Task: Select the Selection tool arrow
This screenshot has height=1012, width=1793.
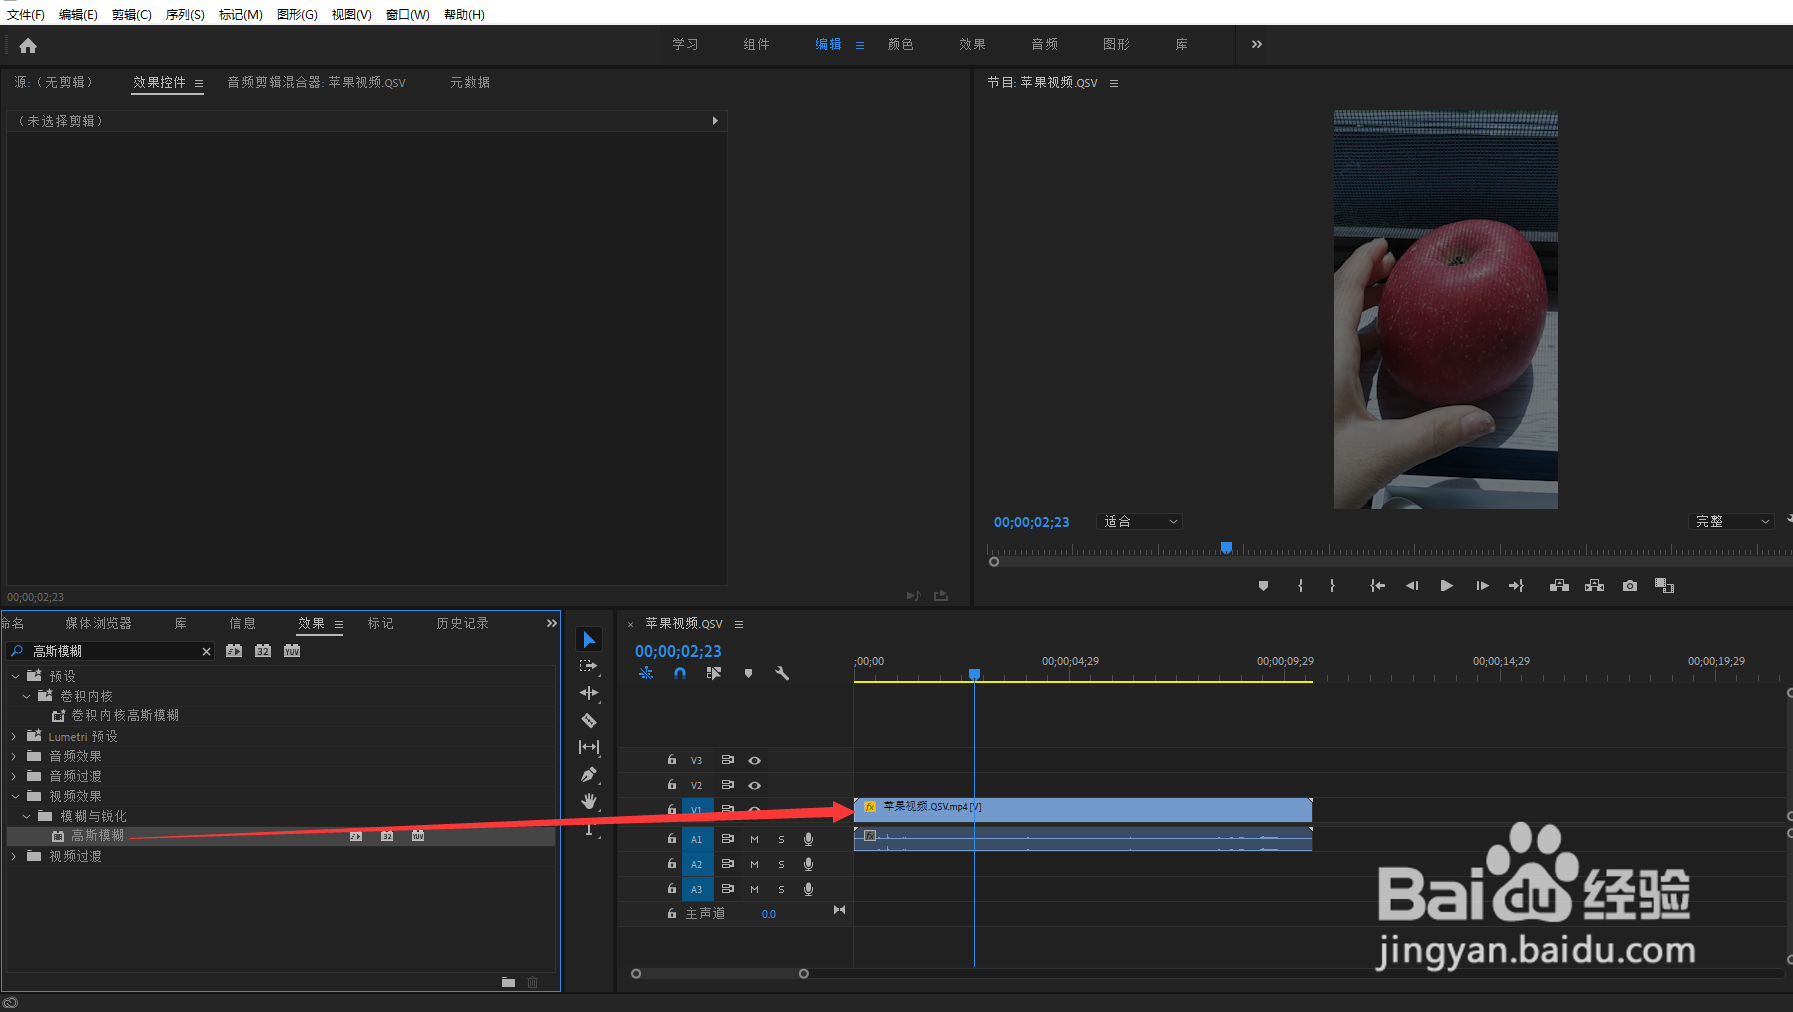Action: click(589, 639)
